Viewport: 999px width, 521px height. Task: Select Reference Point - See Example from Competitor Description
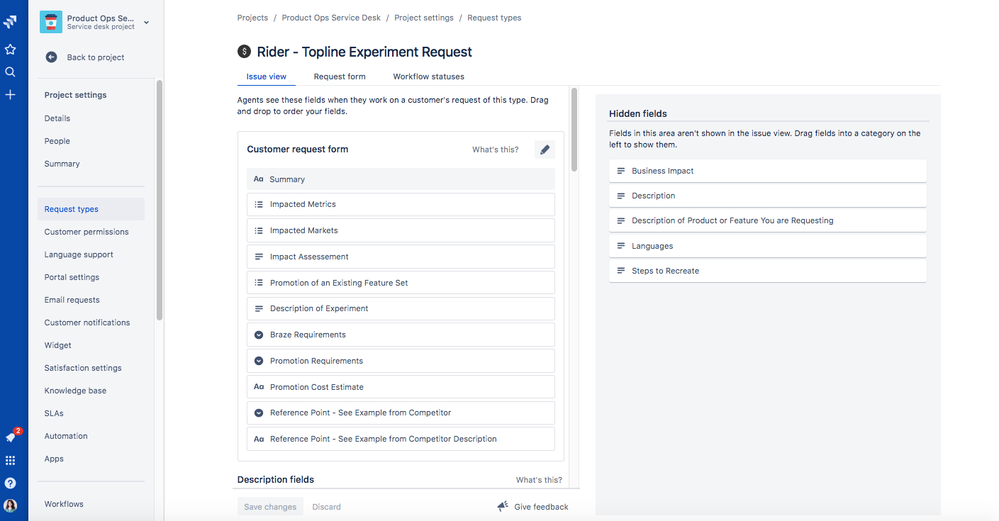pos(401,439)
